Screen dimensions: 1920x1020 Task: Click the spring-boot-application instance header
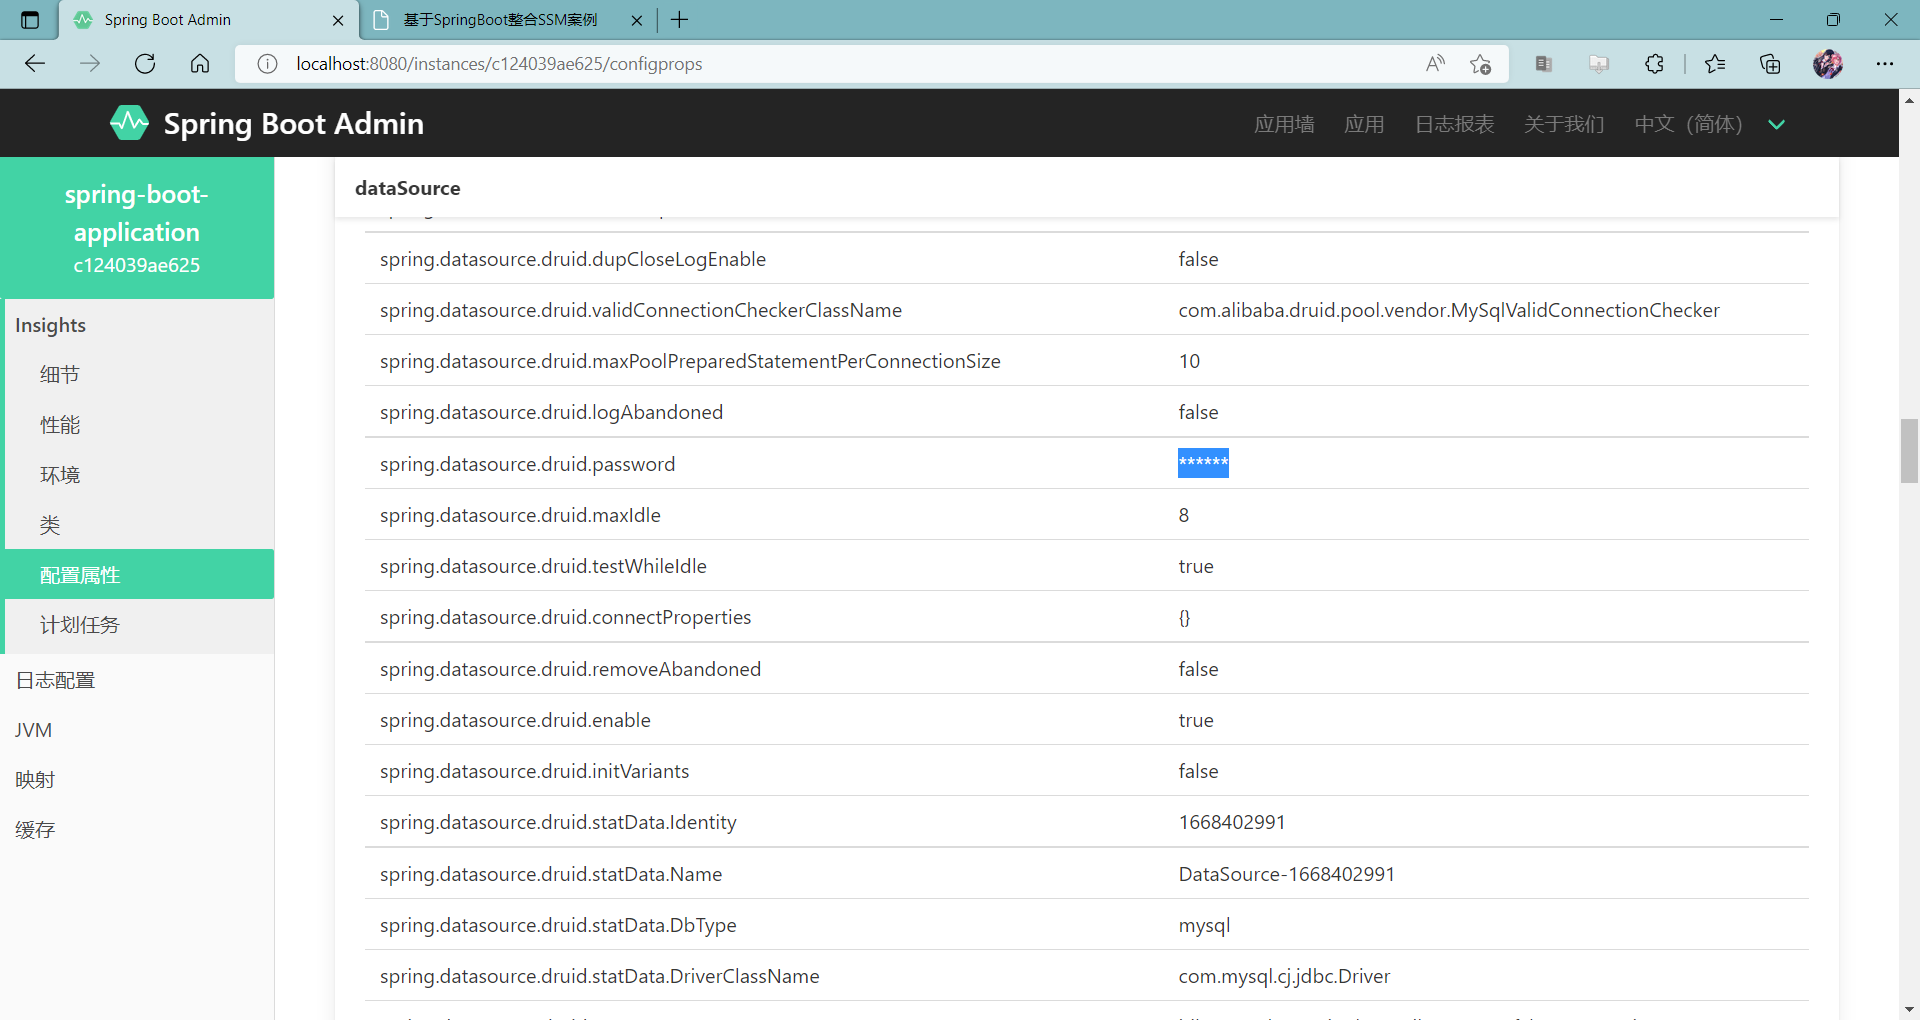(x=137, y=228)
